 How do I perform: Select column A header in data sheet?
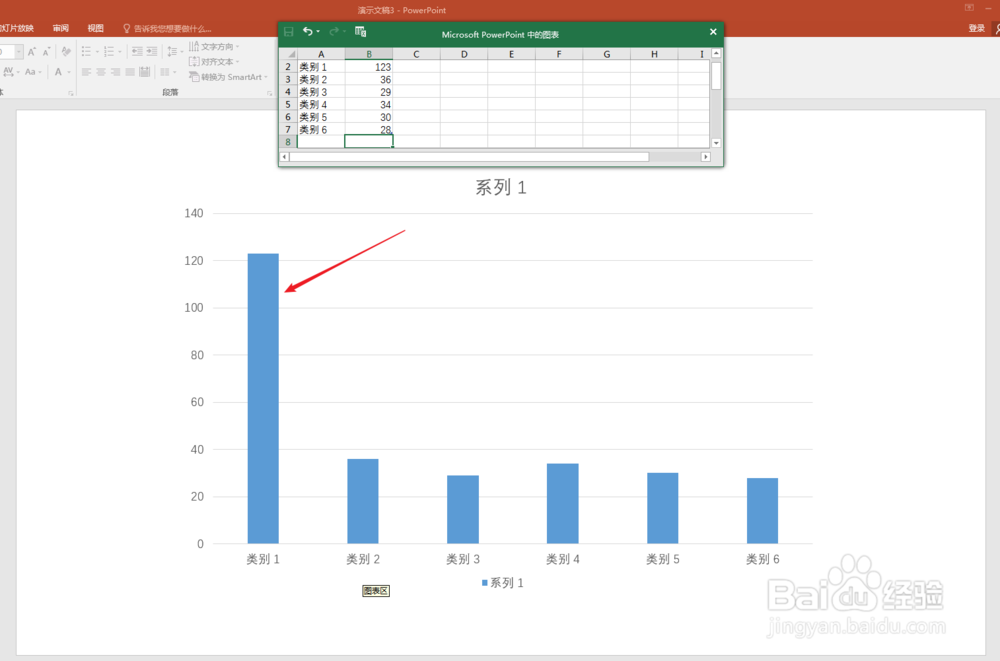(321, 54)
